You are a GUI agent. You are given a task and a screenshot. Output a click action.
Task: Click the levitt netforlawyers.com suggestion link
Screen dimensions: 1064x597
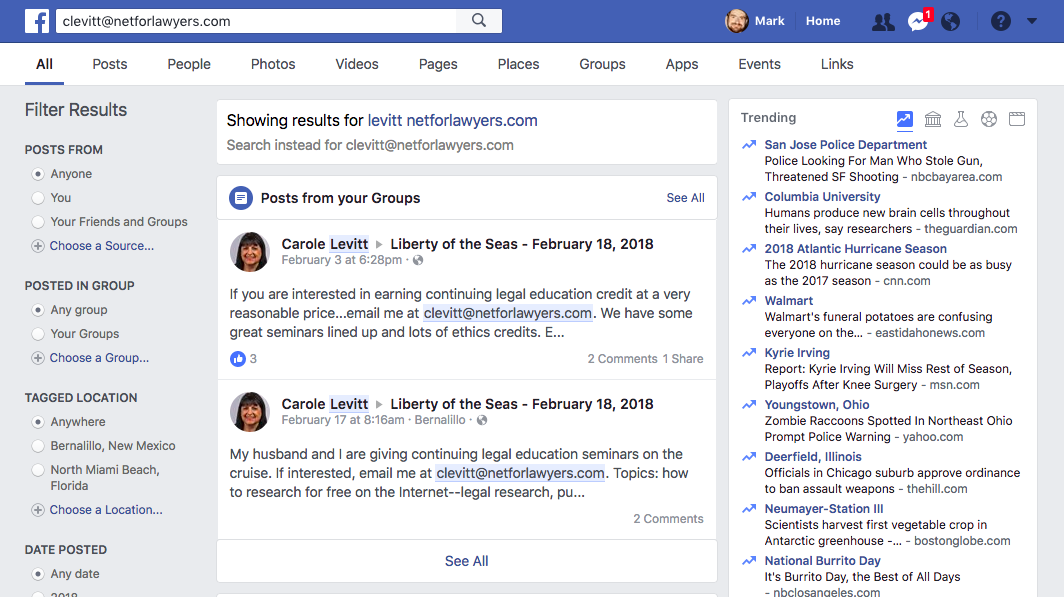453,121
